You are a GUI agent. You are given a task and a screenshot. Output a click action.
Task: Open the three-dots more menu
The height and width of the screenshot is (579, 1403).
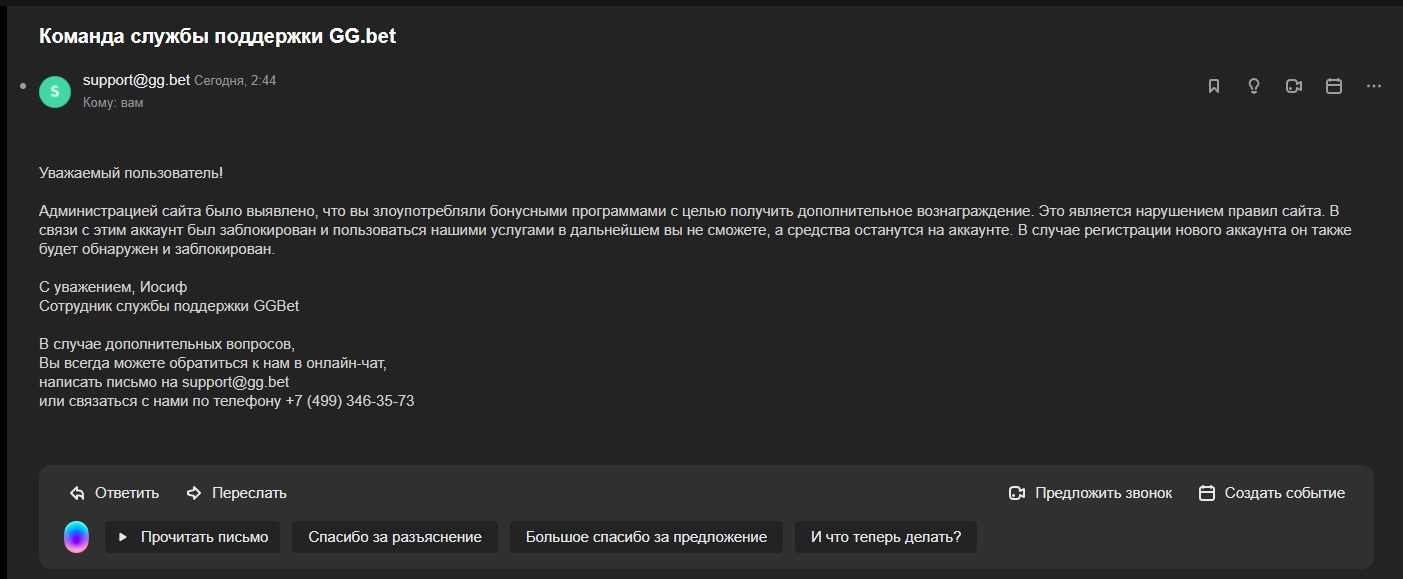[x=1374, y=87]
